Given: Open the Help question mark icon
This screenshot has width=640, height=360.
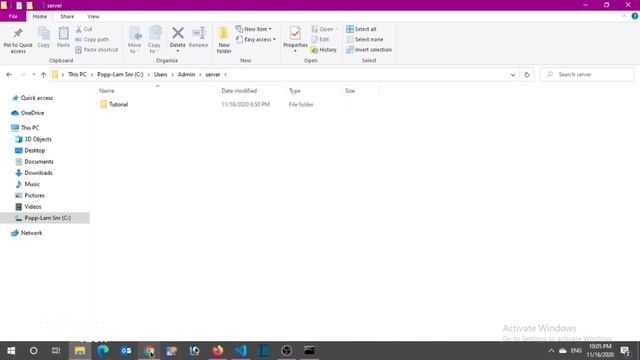Looking at the screenshot, I should click(634, 16).
